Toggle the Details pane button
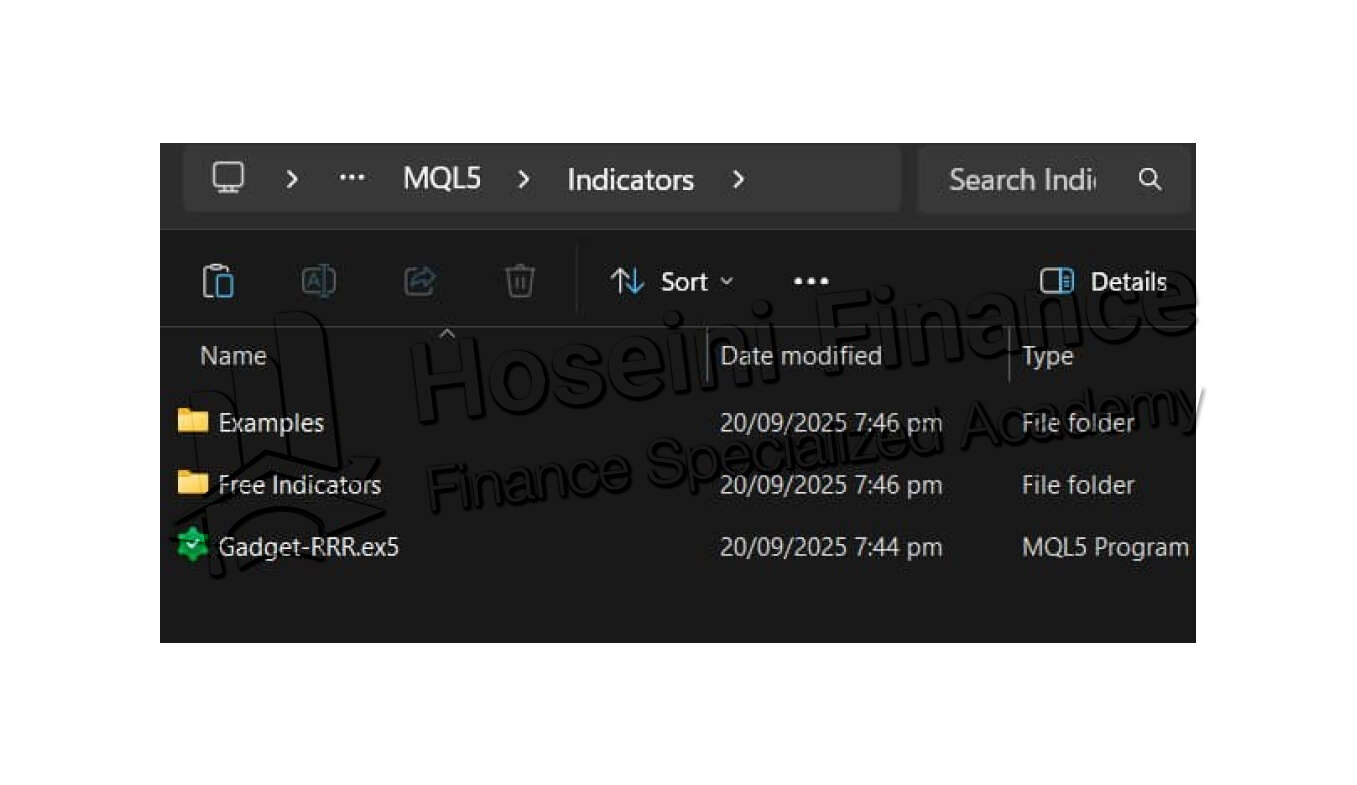This screenshot has height=785, width=1357. [x=1103, y=282]
